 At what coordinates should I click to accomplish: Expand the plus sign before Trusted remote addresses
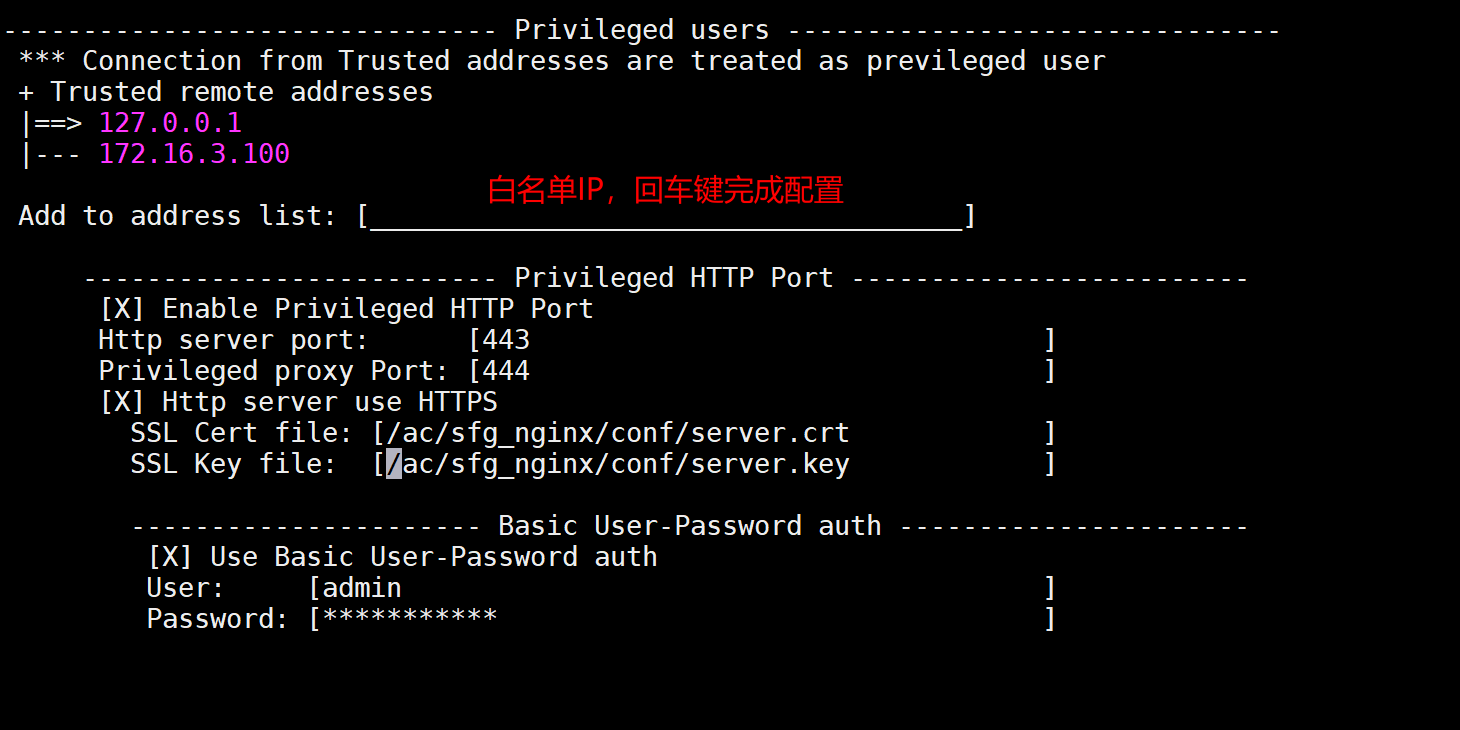[26, 92]
